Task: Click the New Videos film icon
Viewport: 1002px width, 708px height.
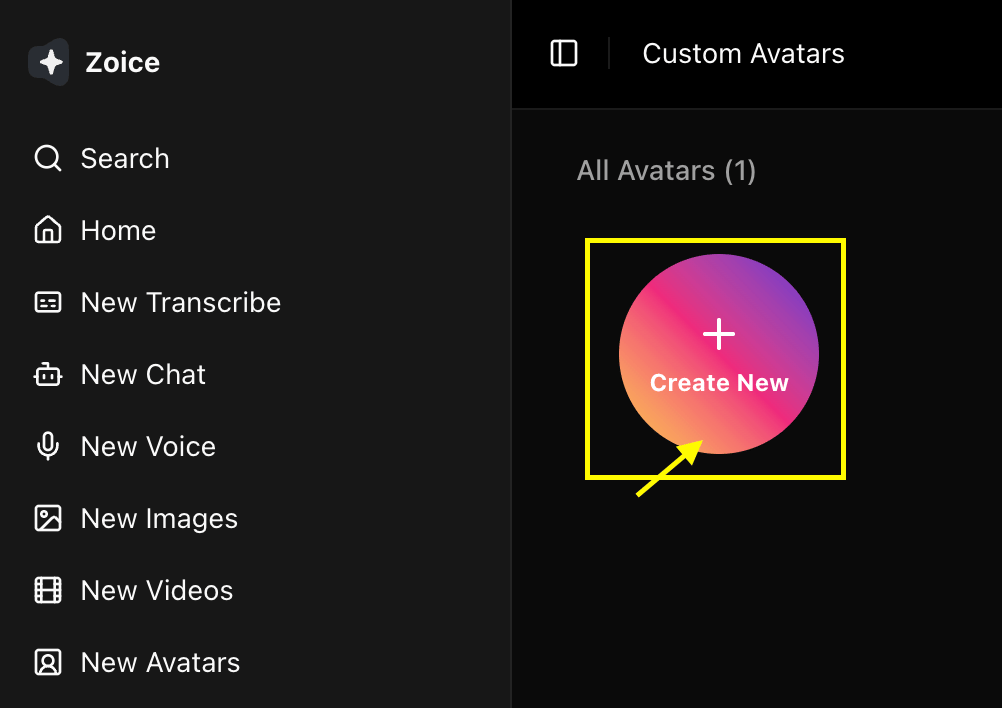Action: point(48,590)
